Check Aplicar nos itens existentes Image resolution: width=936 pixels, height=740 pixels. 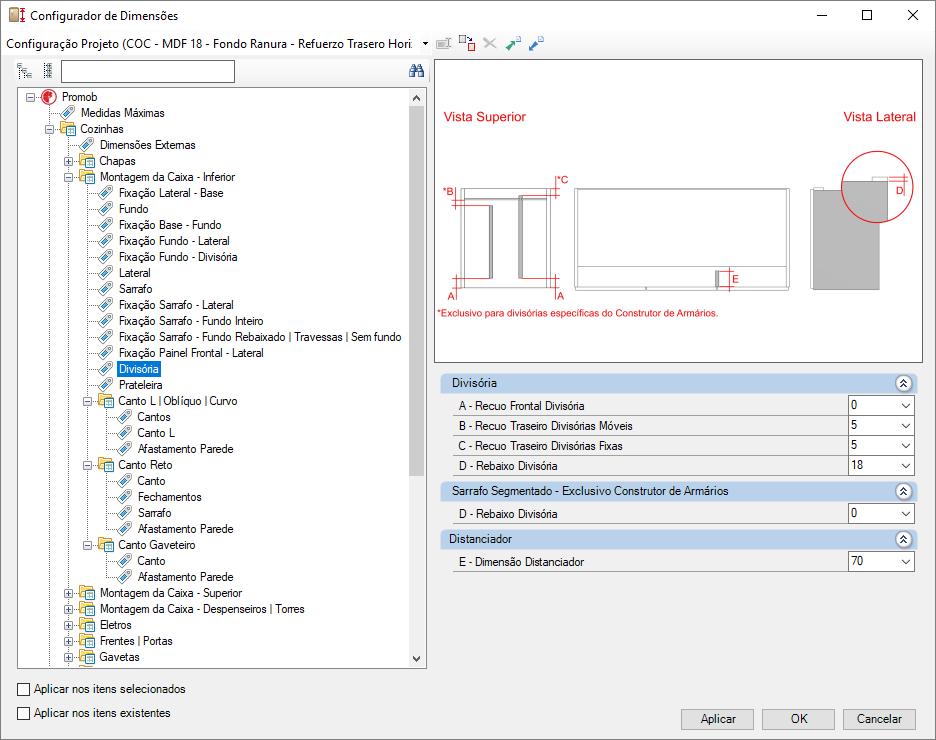tap(23, 713)
